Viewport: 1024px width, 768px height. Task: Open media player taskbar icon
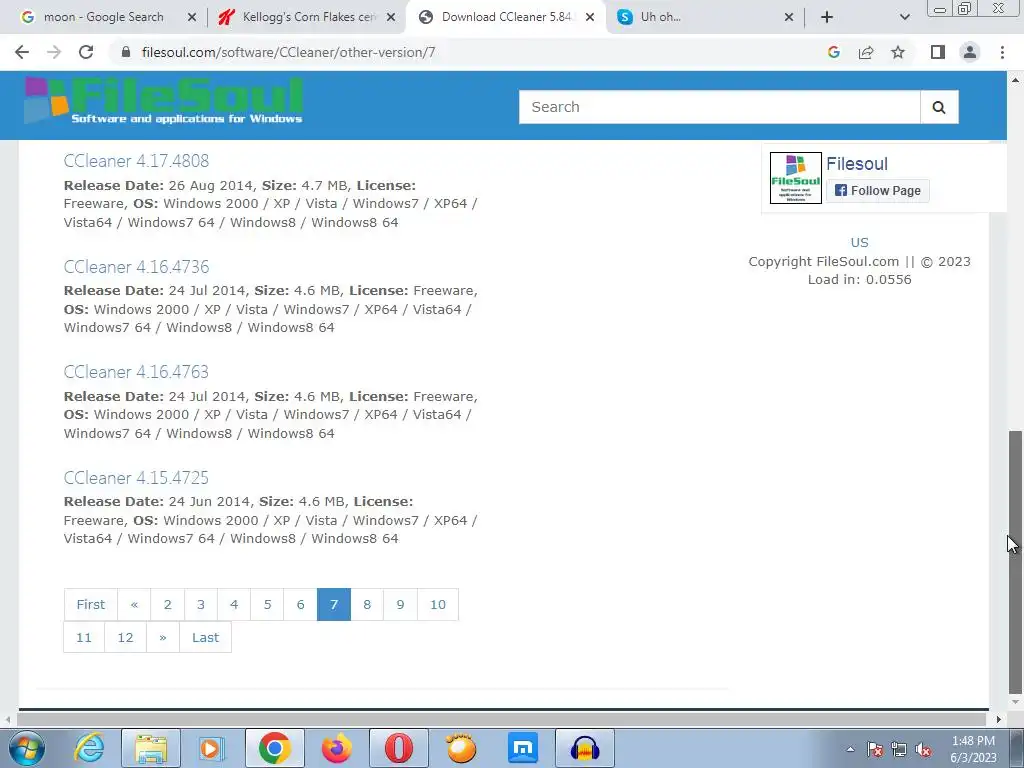click(x=212, y=748)
